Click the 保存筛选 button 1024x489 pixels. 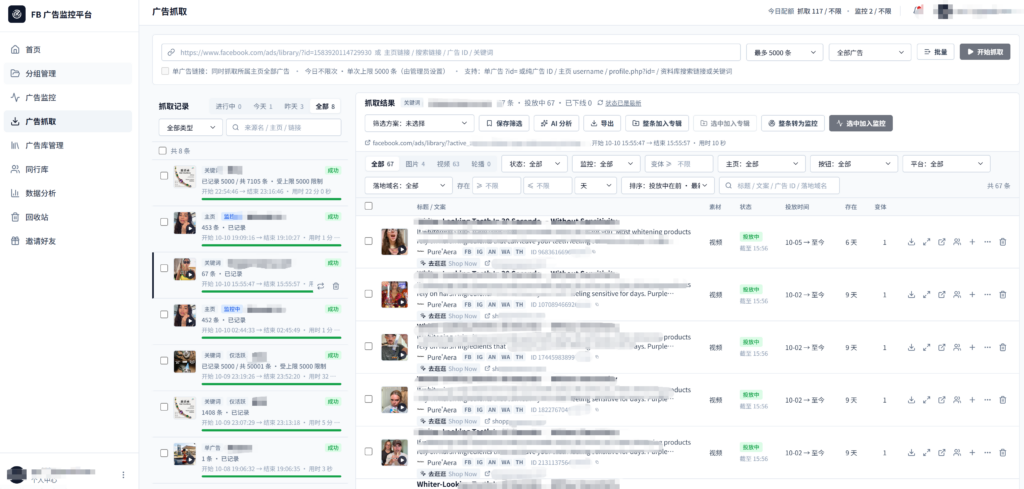tap(504, 123)
